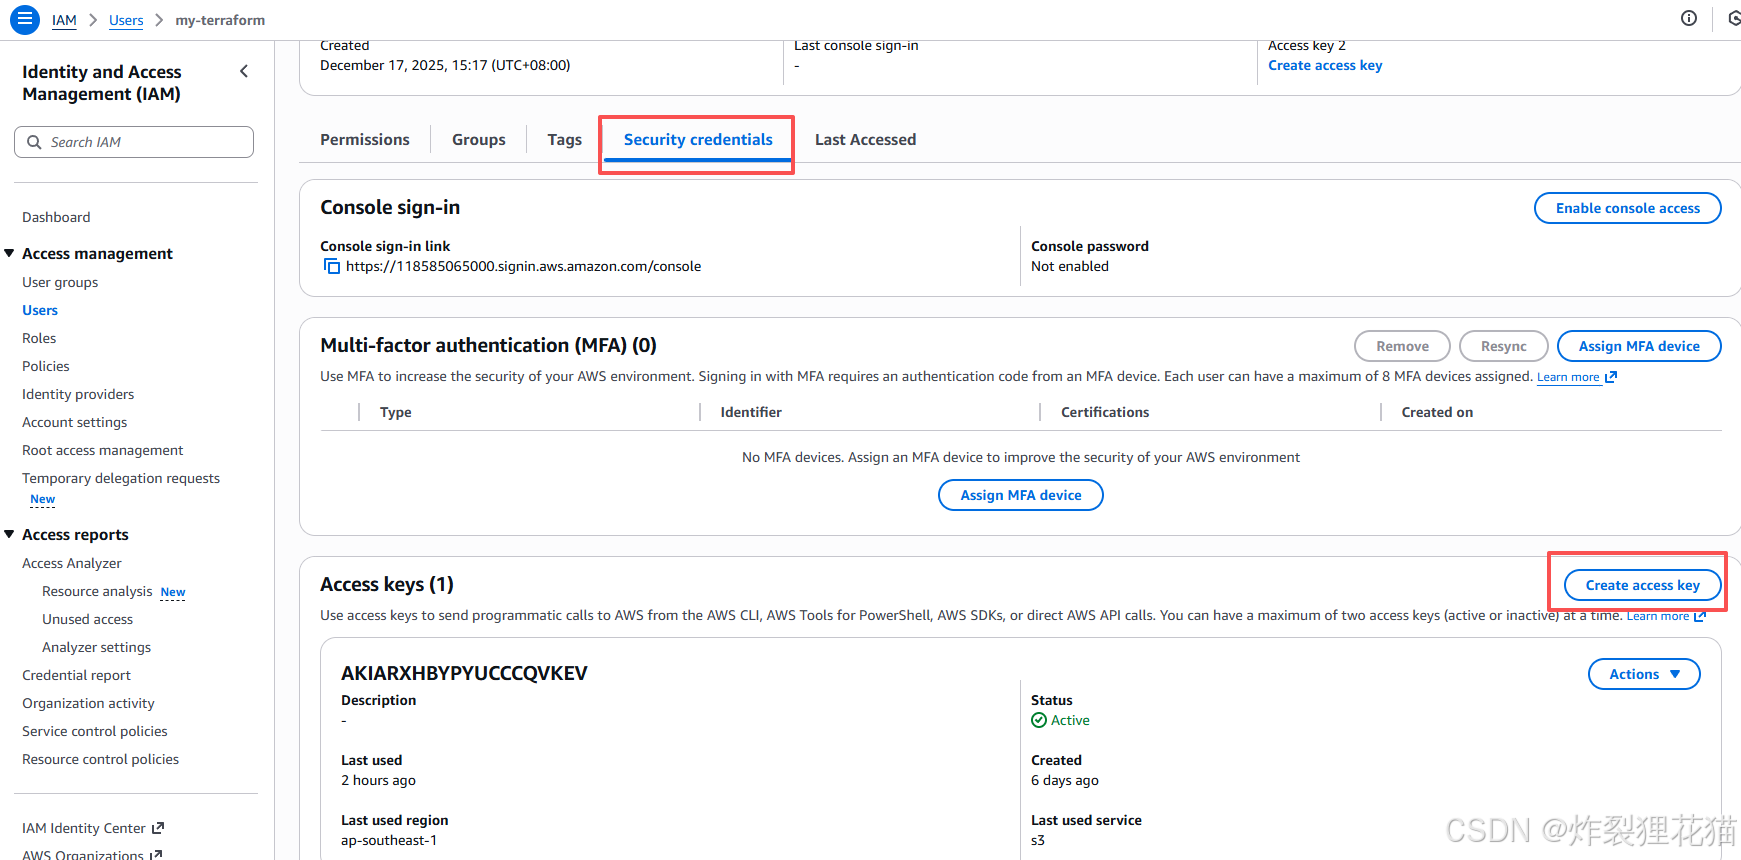Click Enable console access button

coord(1628,208)
